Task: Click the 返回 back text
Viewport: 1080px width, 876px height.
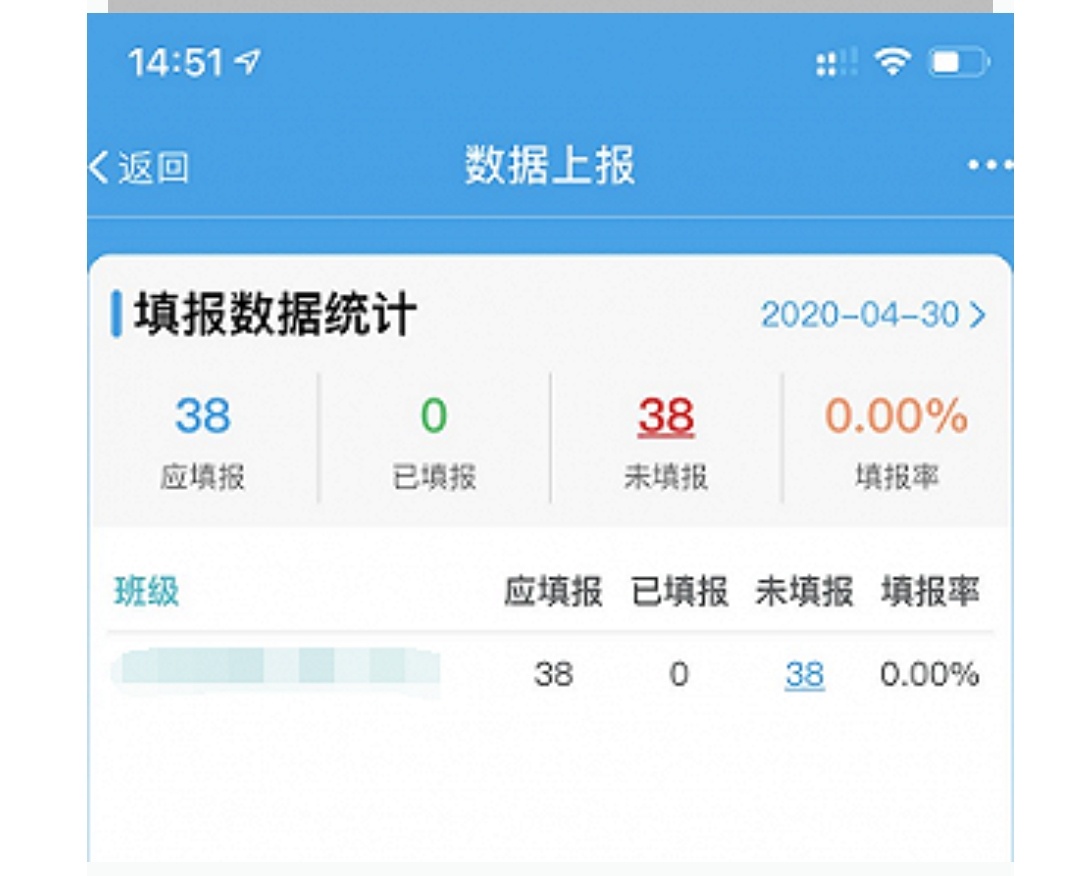Action: tap(153, 167)
